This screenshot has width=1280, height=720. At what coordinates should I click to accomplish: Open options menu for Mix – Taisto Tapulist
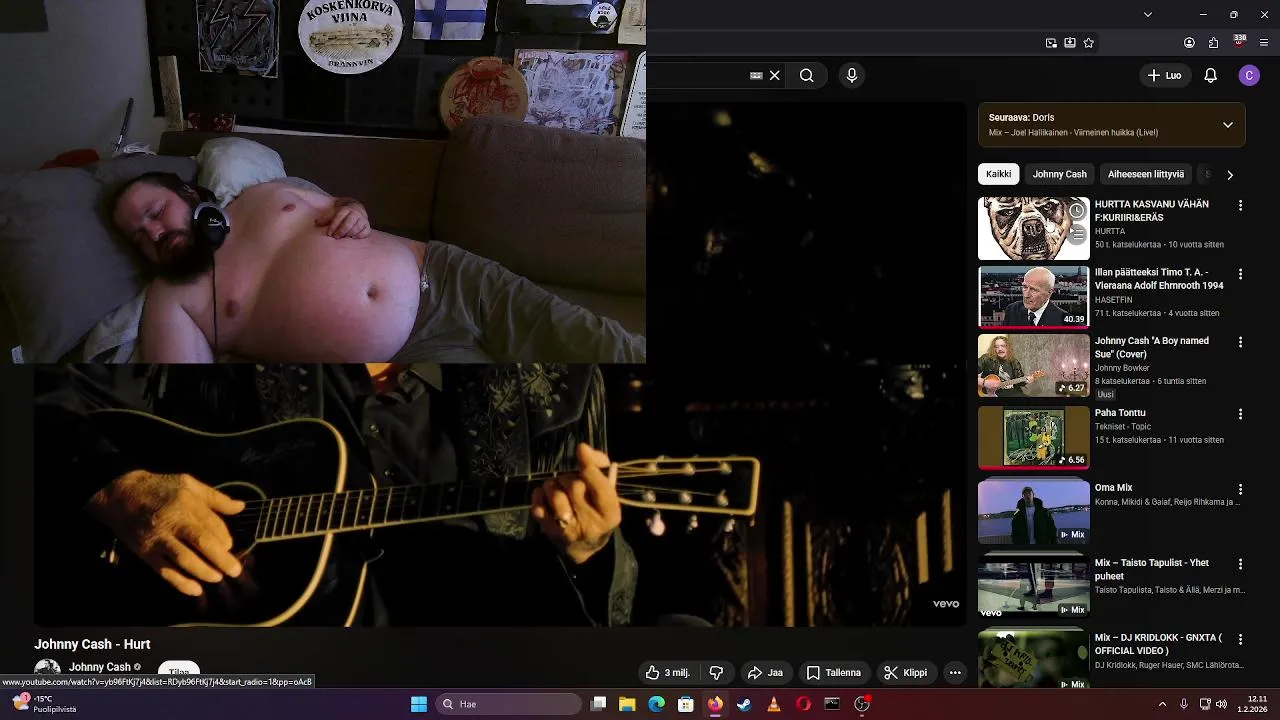tap(1240, 564)
